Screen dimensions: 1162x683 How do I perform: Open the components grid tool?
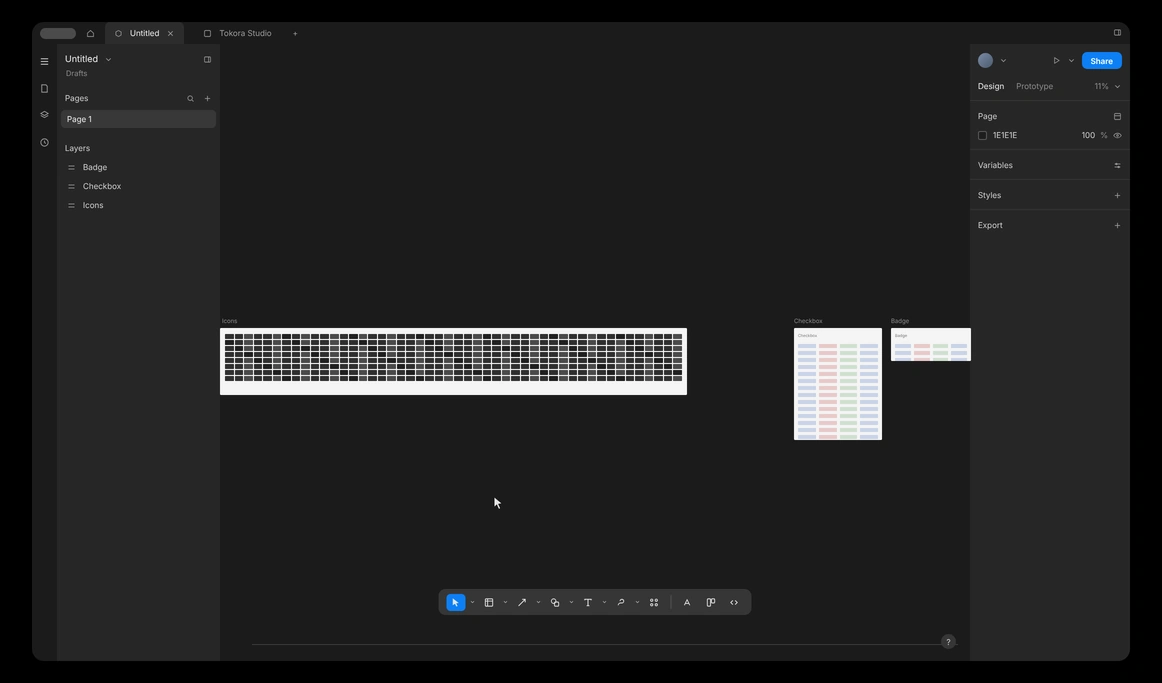point(654,602)
